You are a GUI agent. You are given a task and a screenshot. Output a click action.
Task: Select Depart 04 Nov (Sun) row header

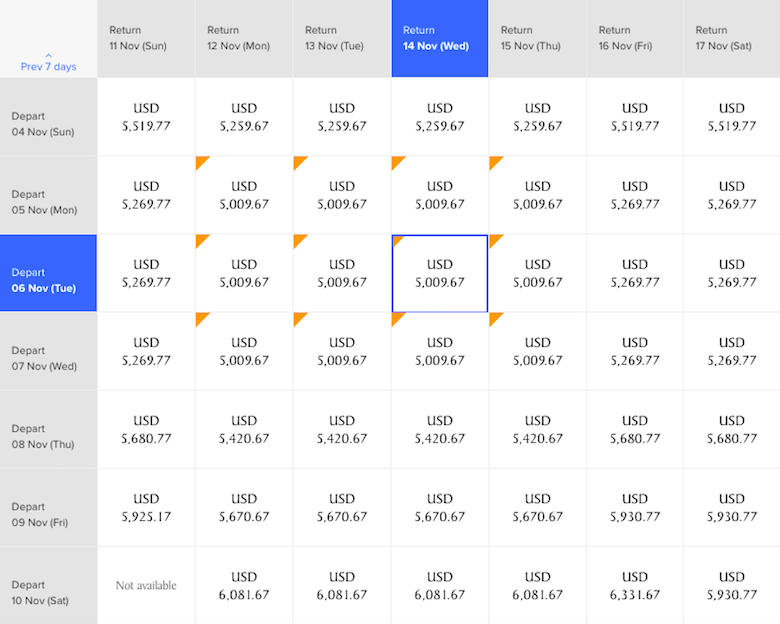48,117
